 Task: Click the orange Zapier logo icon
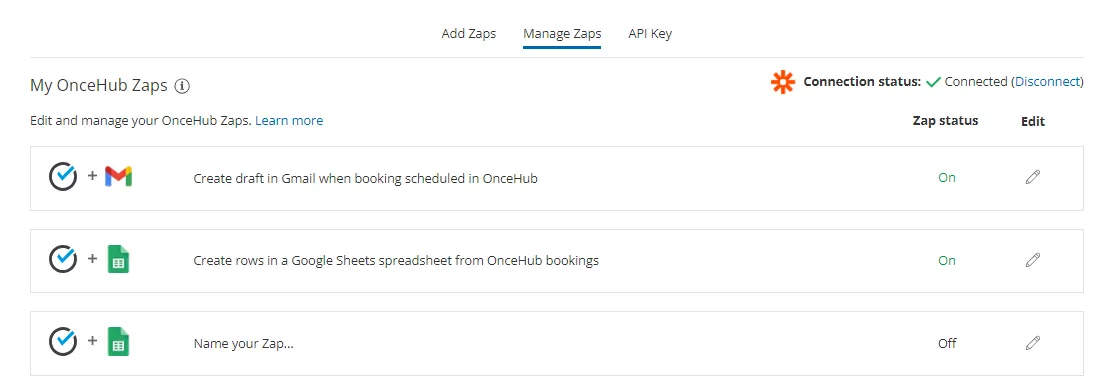(783, 82)
